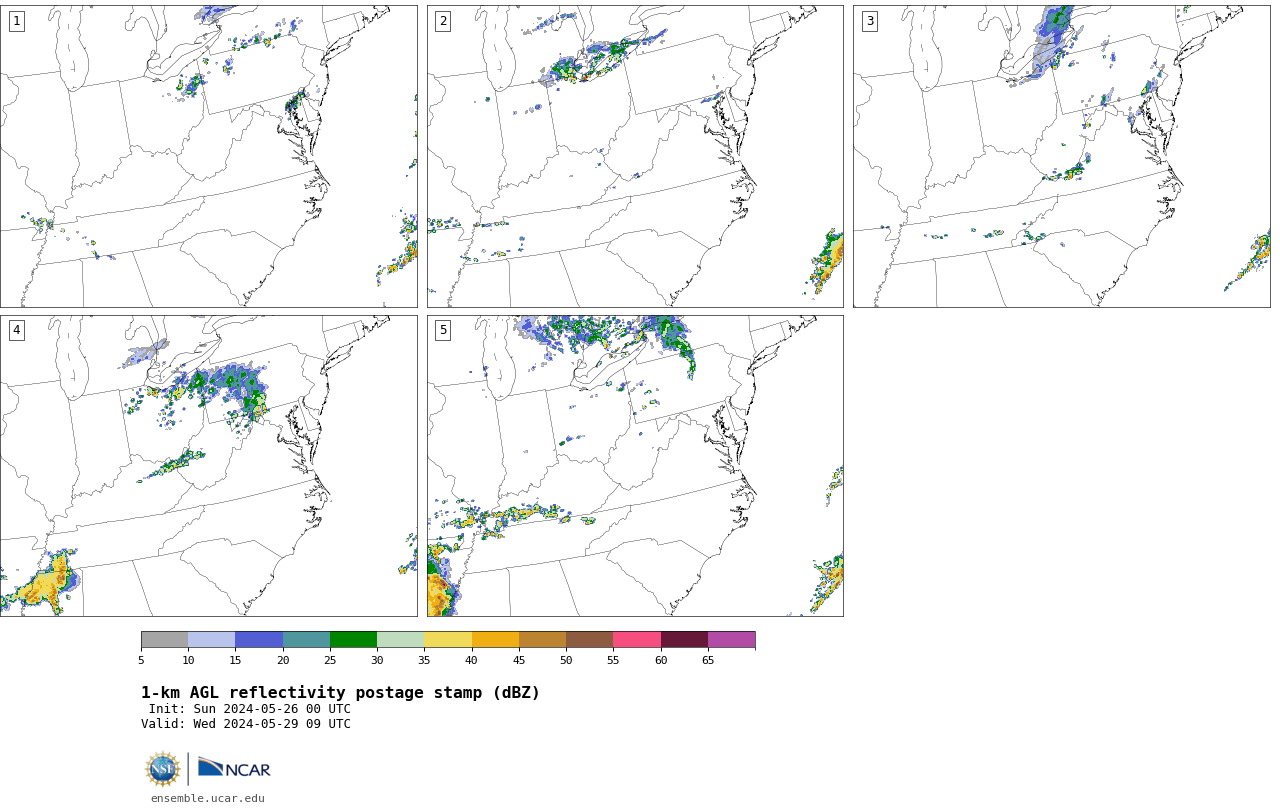Click the NSF logo icon
Screen dimensions: 1280x809
pyautogui.click(x=162, y=769)
